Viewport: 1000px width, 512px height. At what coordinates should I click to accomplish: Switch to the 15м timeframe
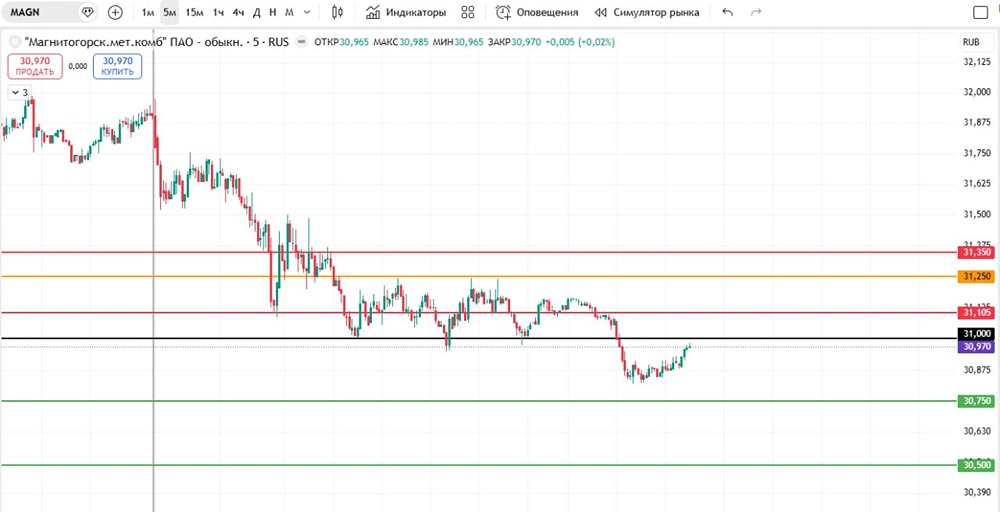(x=195, y=12)
